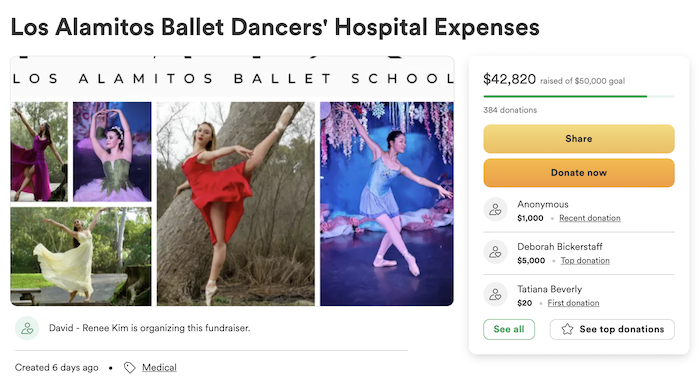Follow the Recent donation link
The height and width of the screenshot is (381, 700).
pyautogui.click(x=590, y=218)
